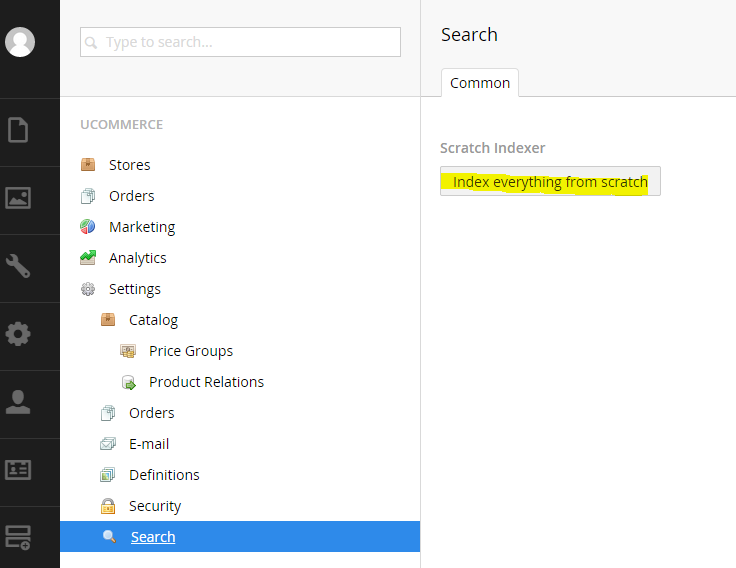Open the Settings section wrench icon
The height and width of the screenshot is (568, 736).
[x=18, y=266]
